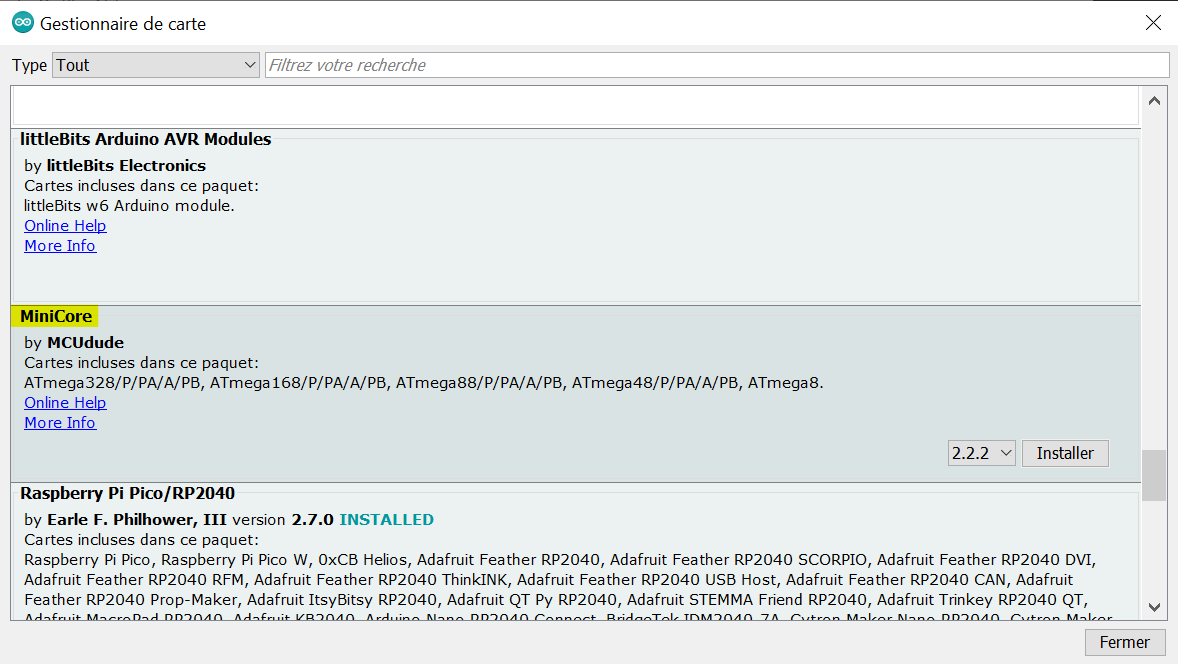
Task: Select the highlighted MiniCore title
Action: [x=56, y=316]
